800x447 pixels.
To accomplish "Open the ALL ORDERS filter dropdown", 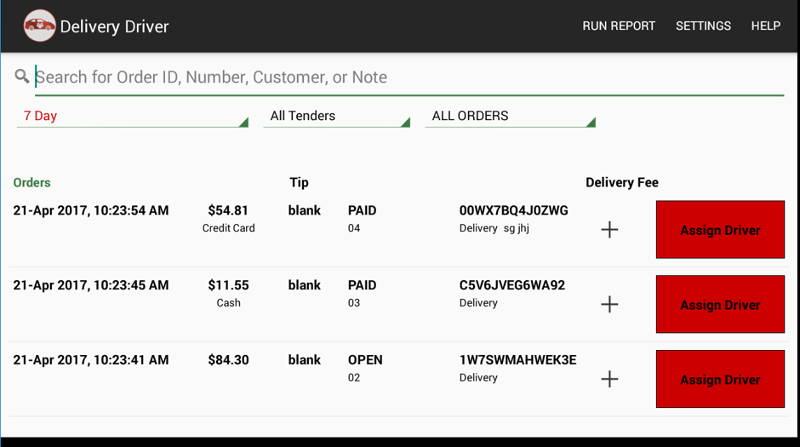I will (x=511, y=116).
